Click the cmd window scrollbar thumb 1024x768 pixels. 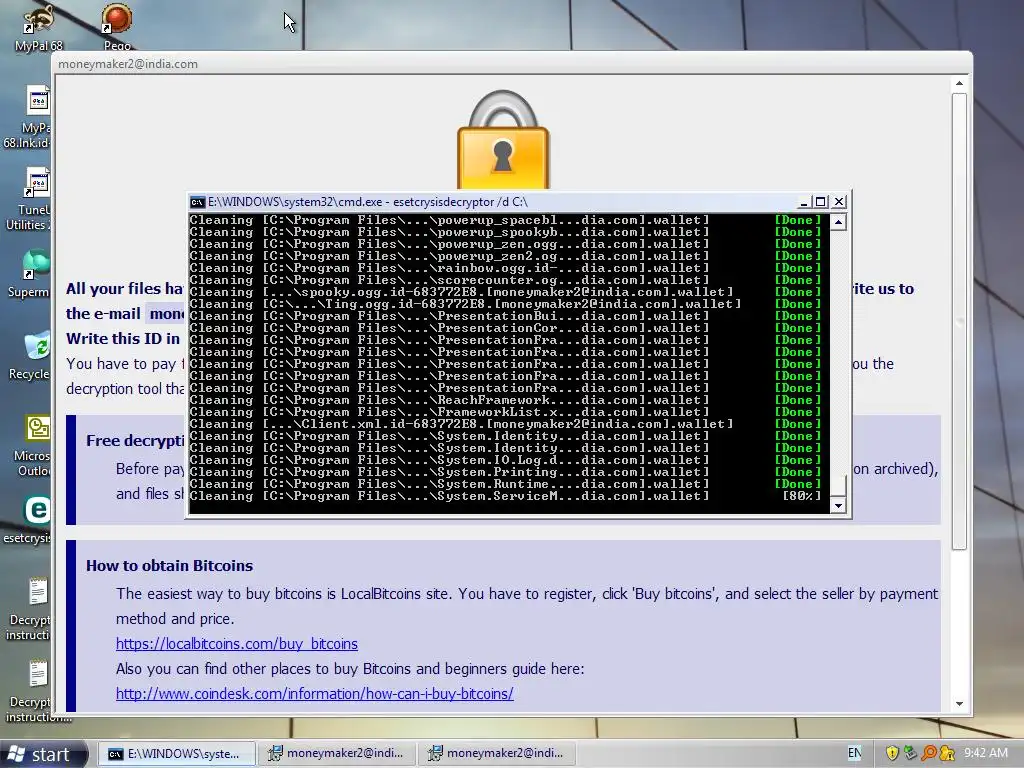click(839, 486)
